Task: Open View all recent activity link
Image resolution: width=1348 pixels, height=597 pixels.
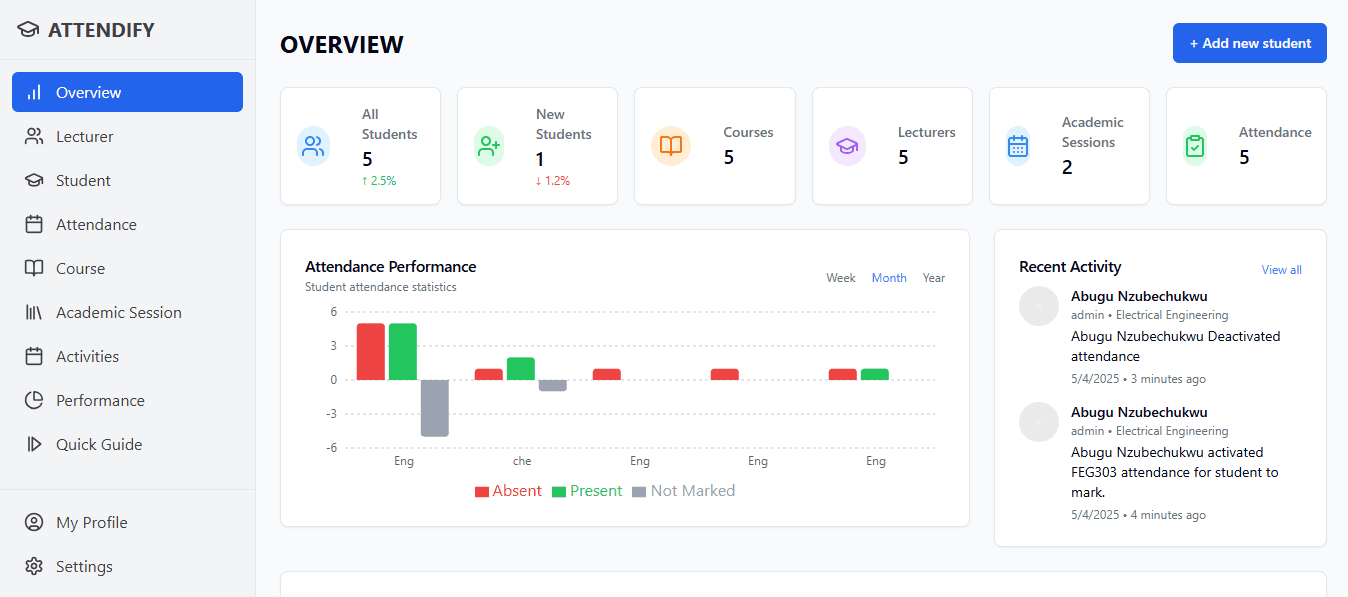Action: point(1281,270)
